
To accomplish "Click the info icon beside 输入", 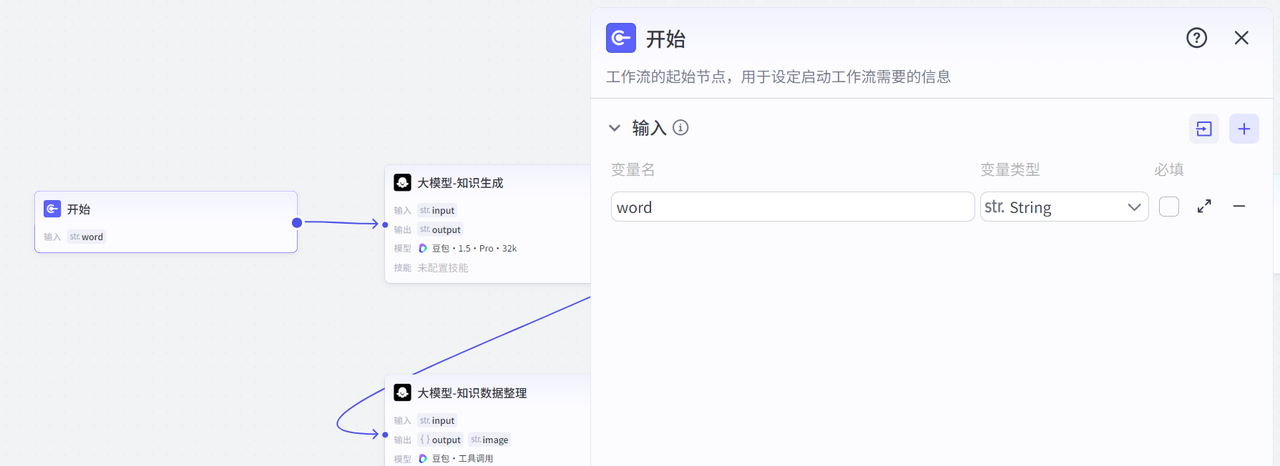I will point(681,128).
